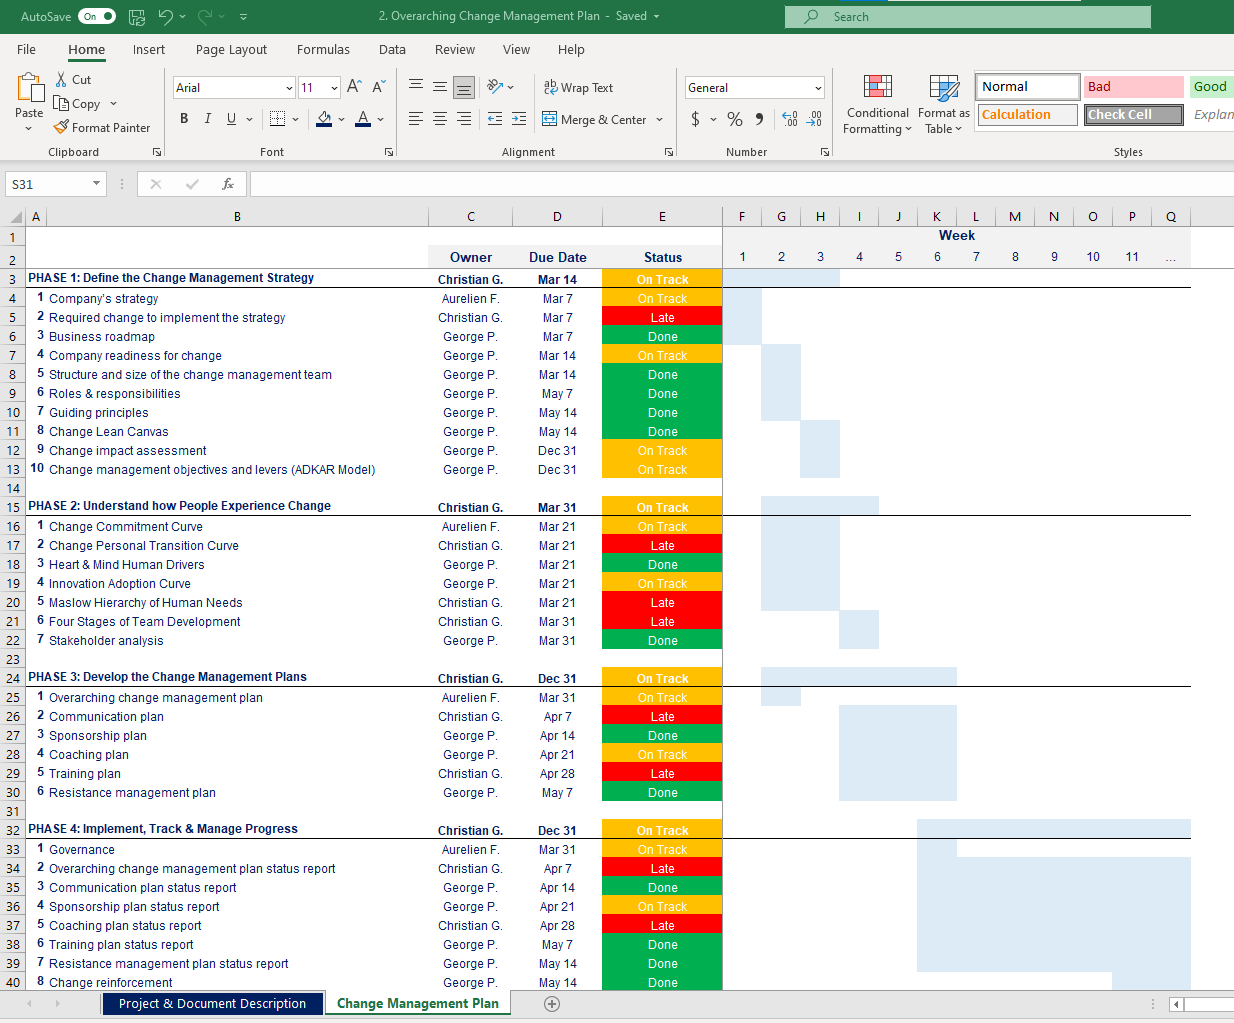Image resolution: width=1234 pixels, height=1023 pixels.
Task: Click the Align Left icon
Action: (416, 119)
